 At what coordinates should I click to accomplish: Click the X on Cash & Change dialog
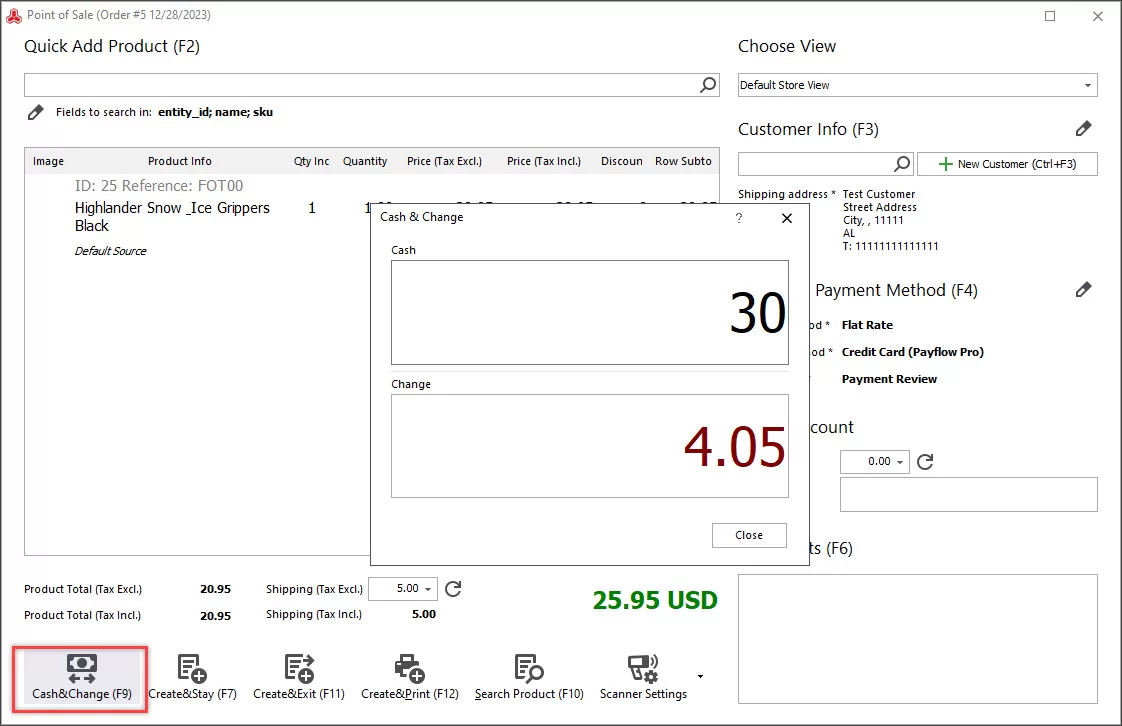(787, 218)
